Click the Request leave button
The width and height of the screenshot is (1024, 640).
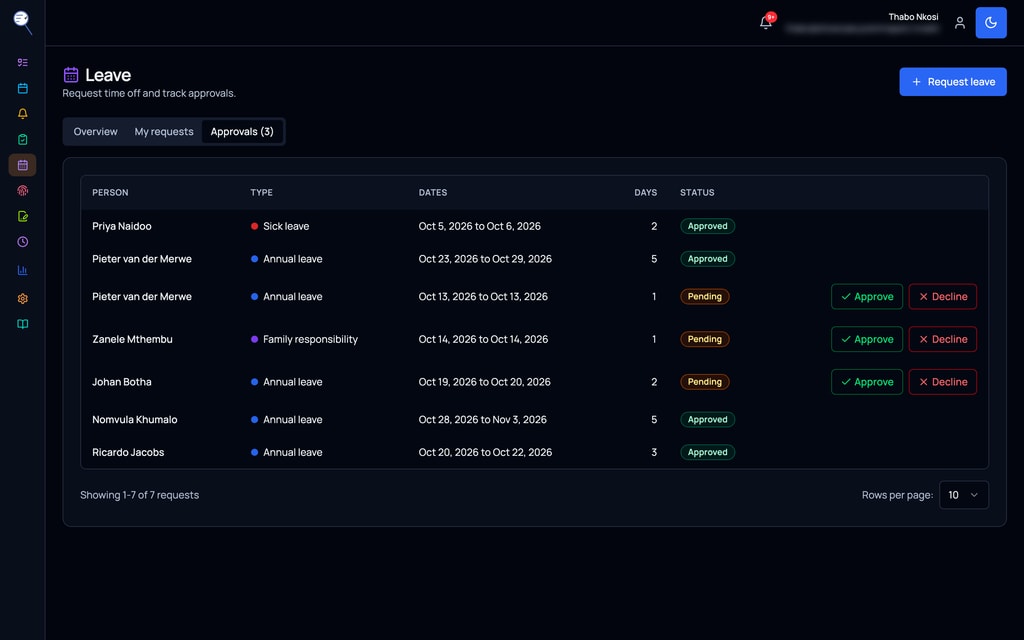coord(953,82)
